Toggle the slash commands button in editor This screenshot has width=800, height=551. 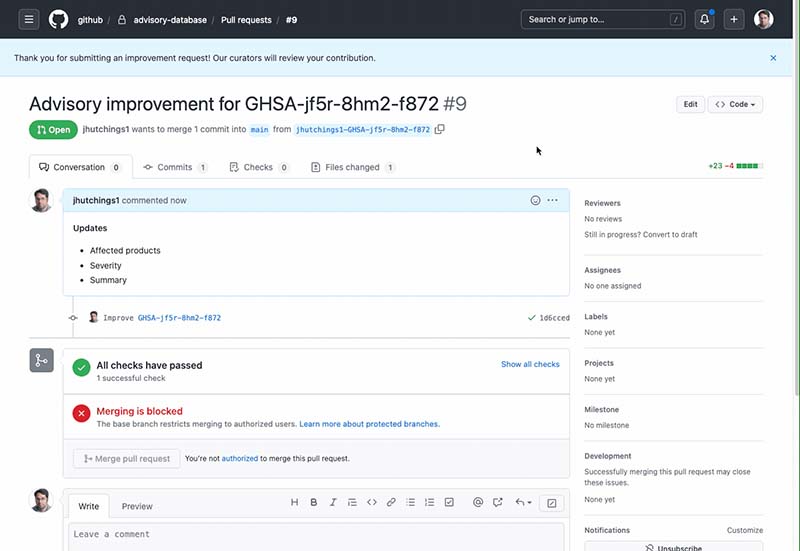coord(551,502)
